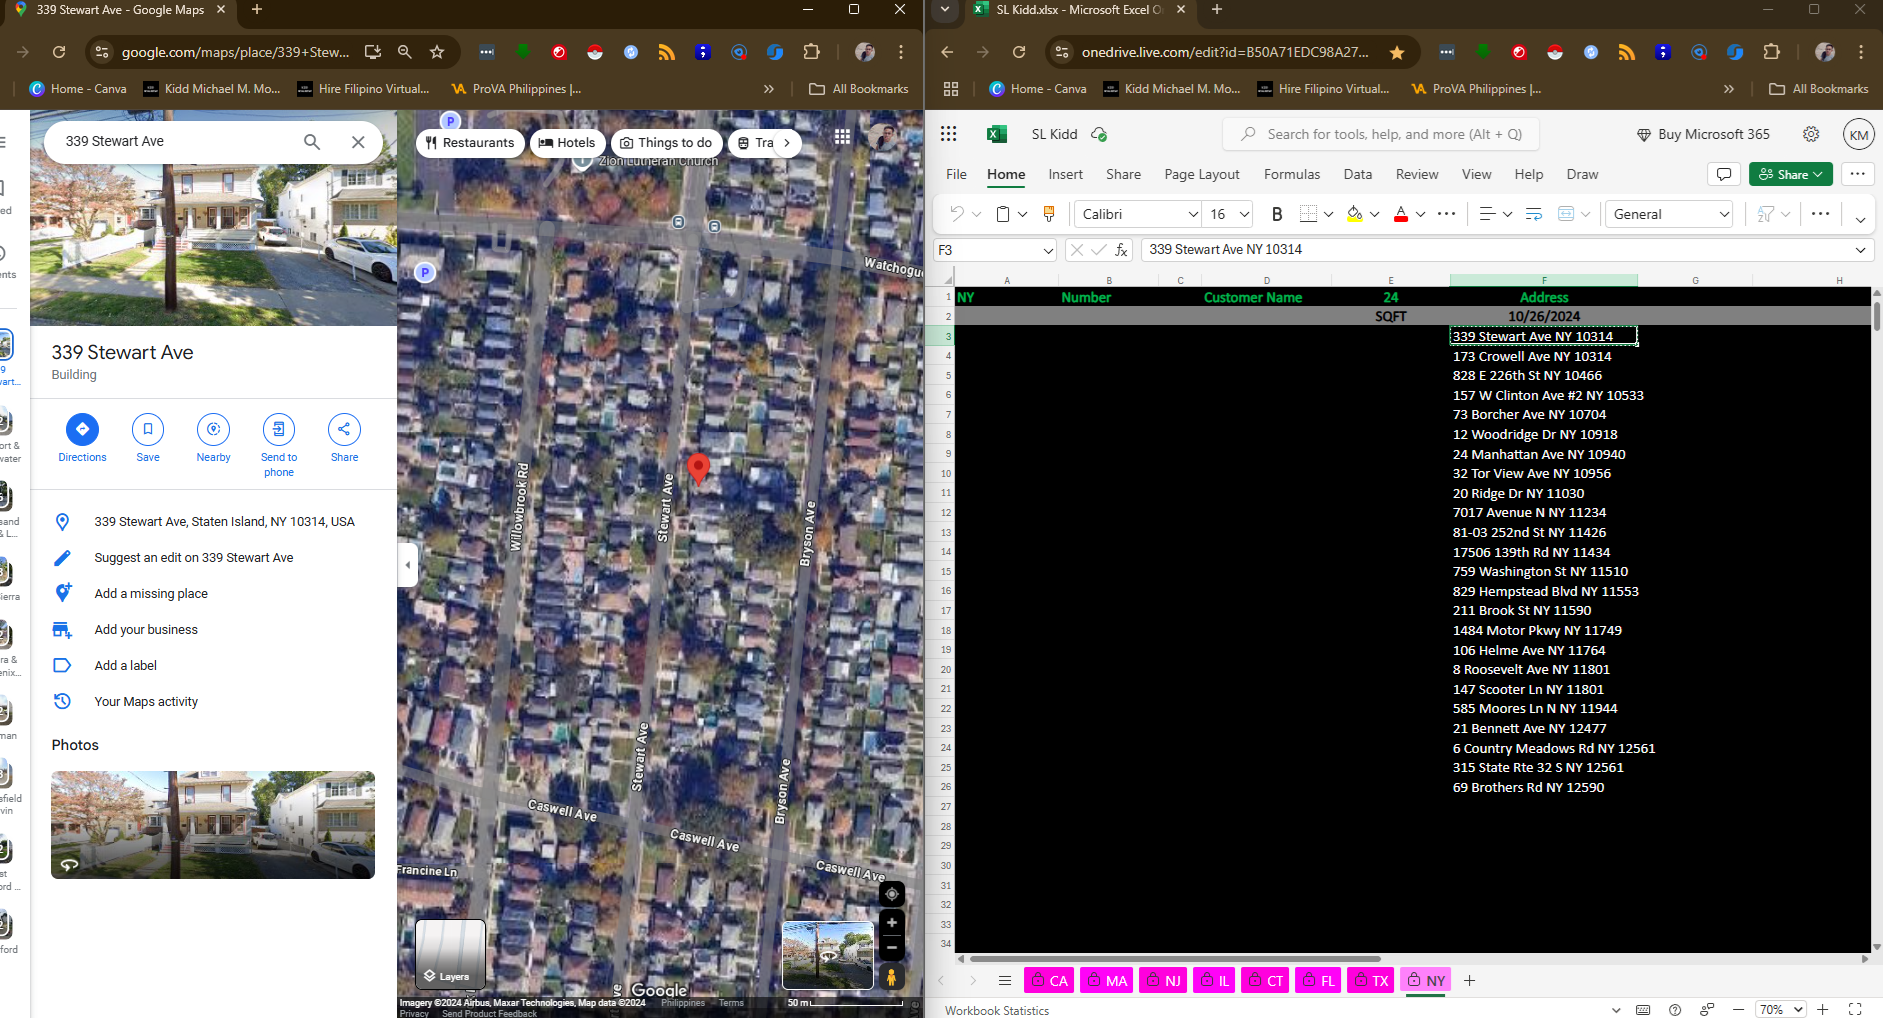Expand the Excel formula bar
The height and width of the screenshot is (1018, 1883).
pyautogui.click(x=1861, y=250)
